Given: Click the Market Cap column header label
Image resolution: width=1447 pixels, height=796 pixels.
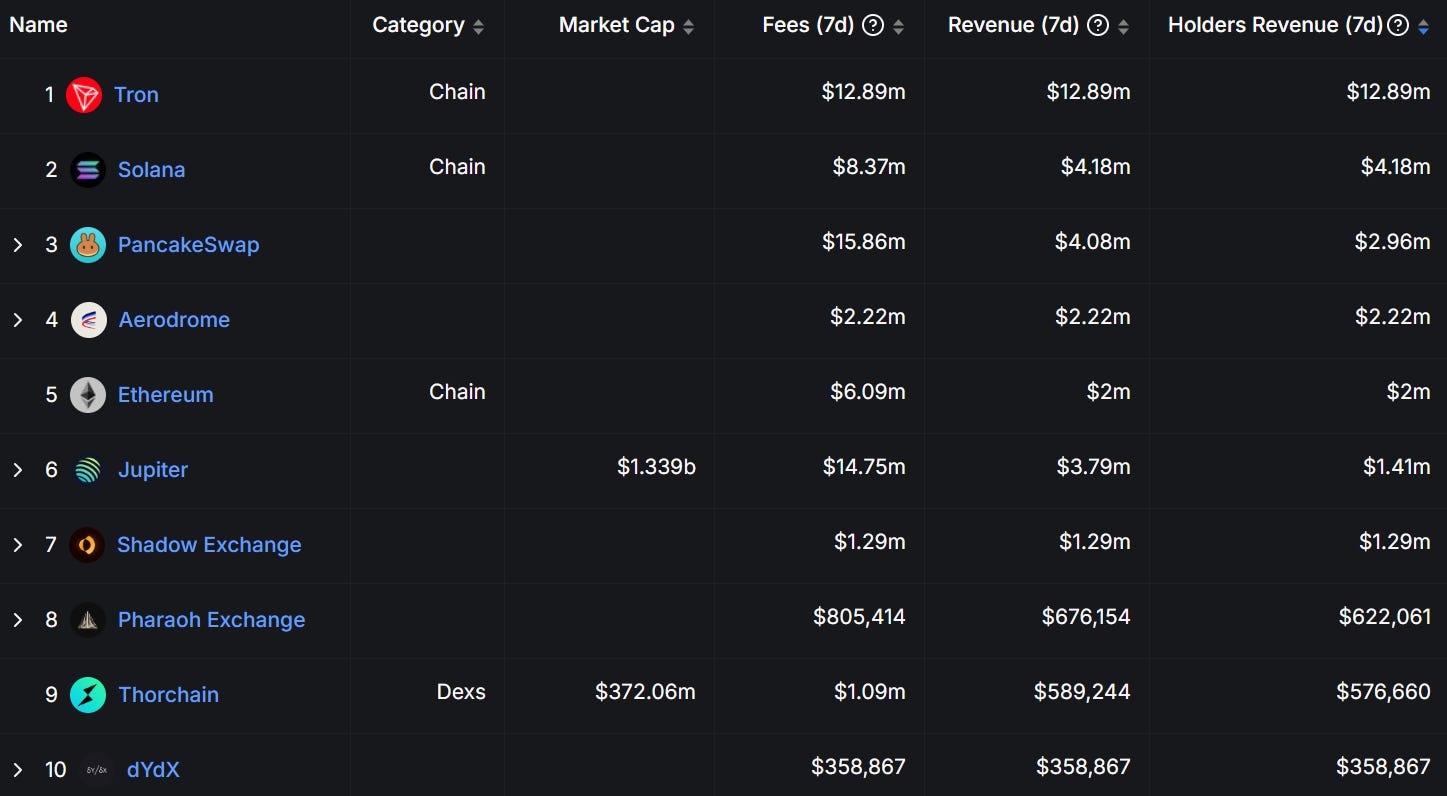Looking at the screenshot, I should 616,26.
